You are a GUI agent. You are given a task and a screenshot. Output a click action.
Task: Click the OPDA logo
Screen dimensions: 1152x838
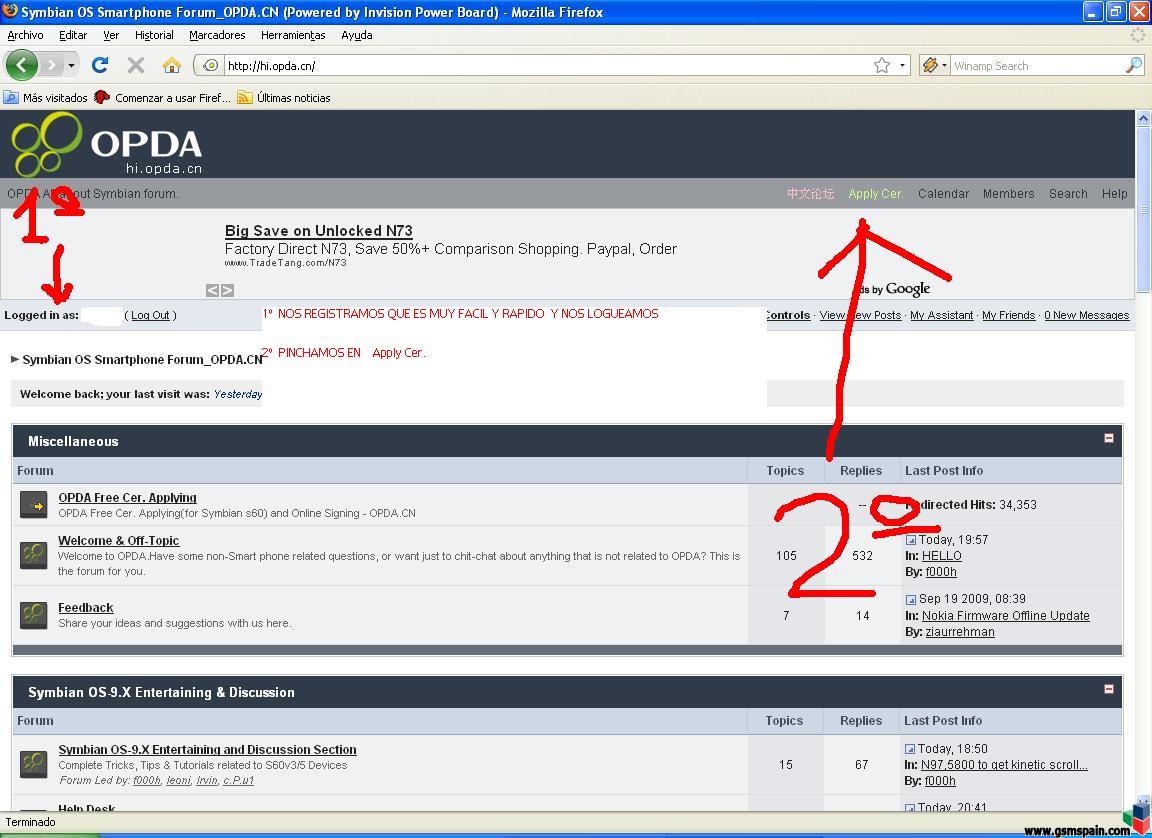(x=107, y=145)
